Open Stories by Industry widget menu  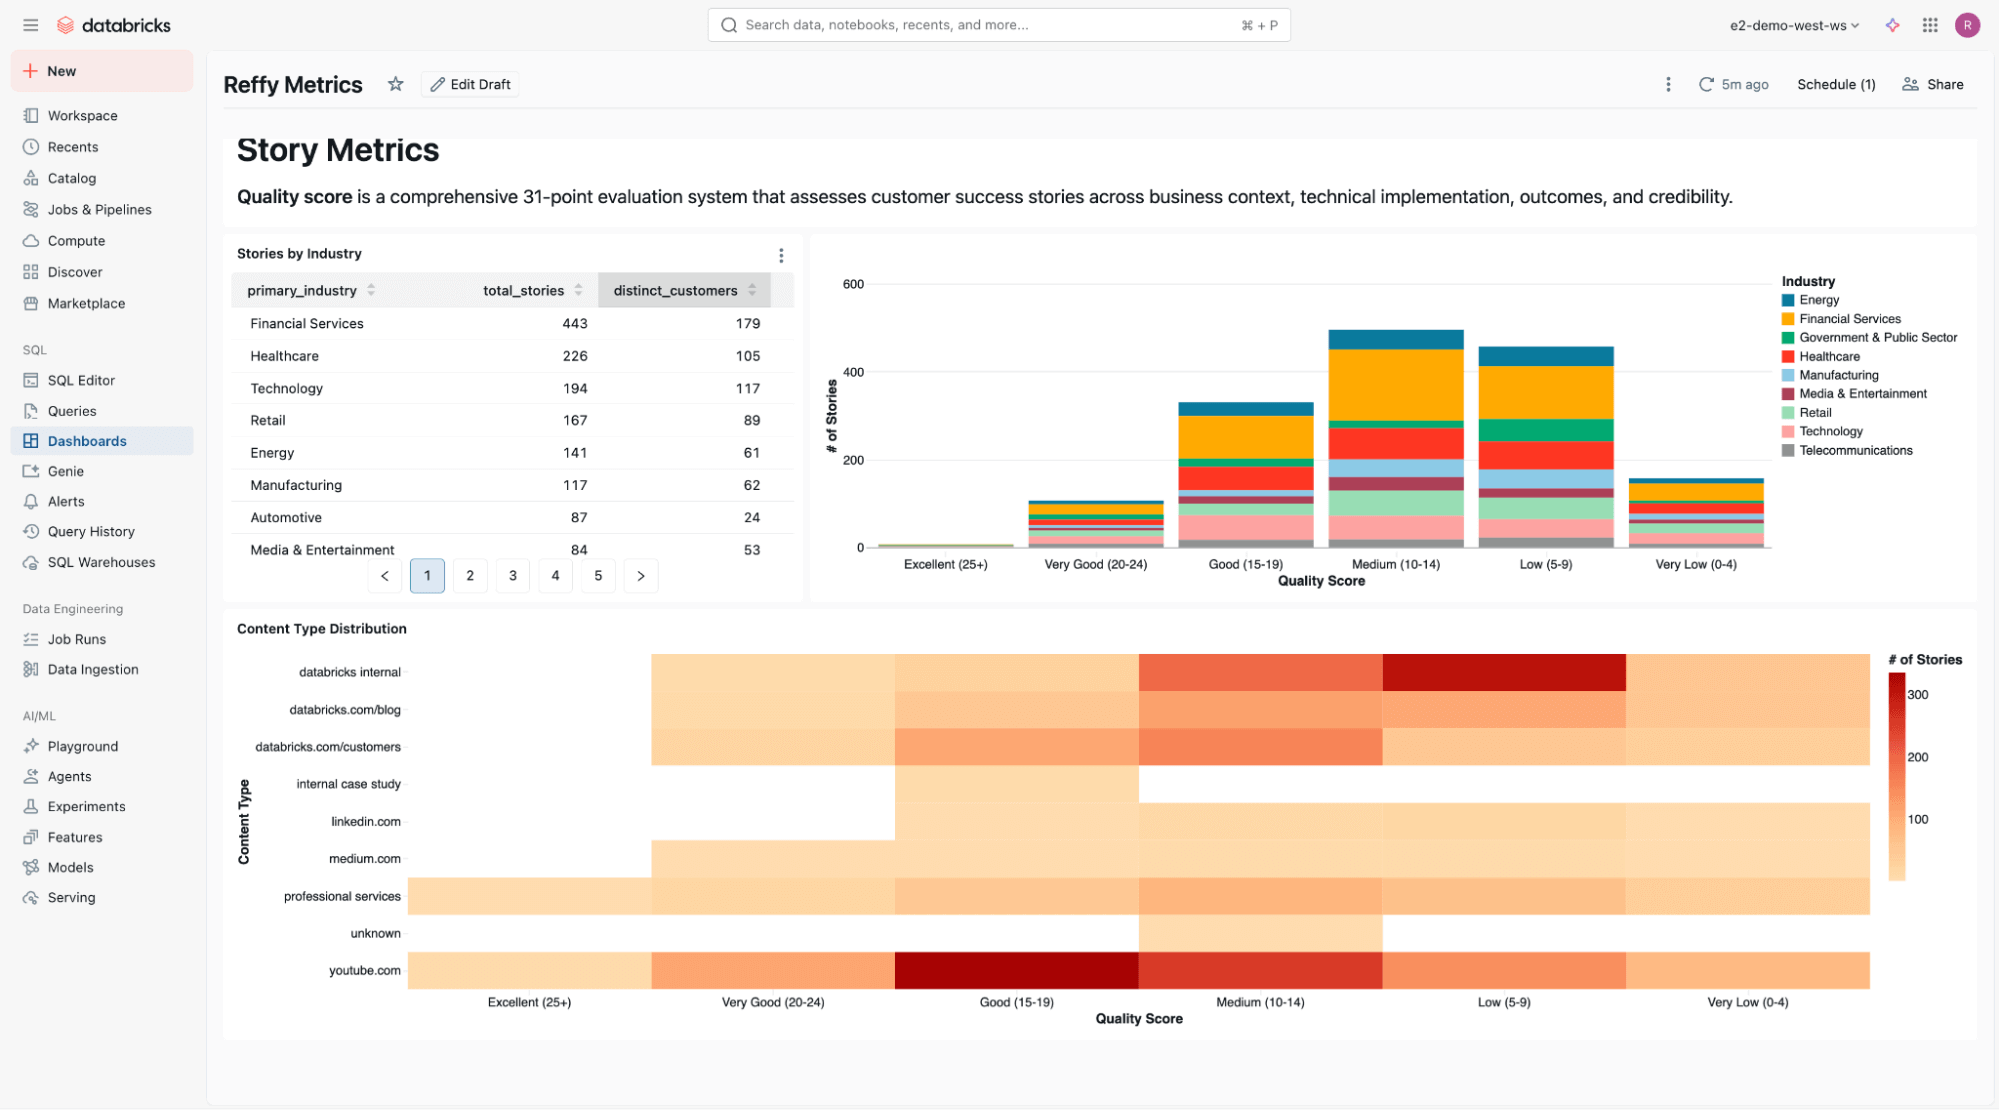pos(781,255)
